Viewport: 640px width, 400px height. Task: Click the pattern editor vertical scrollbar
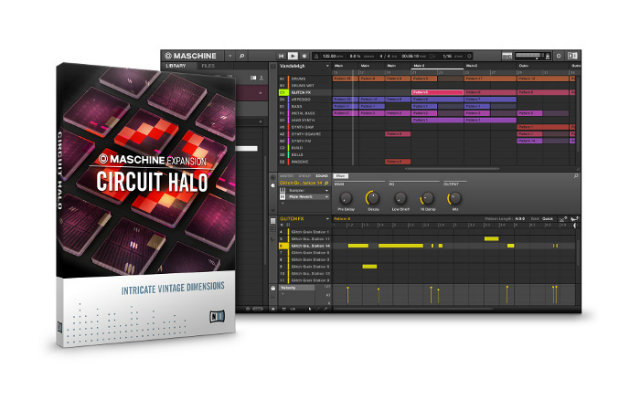coord(578,253)
